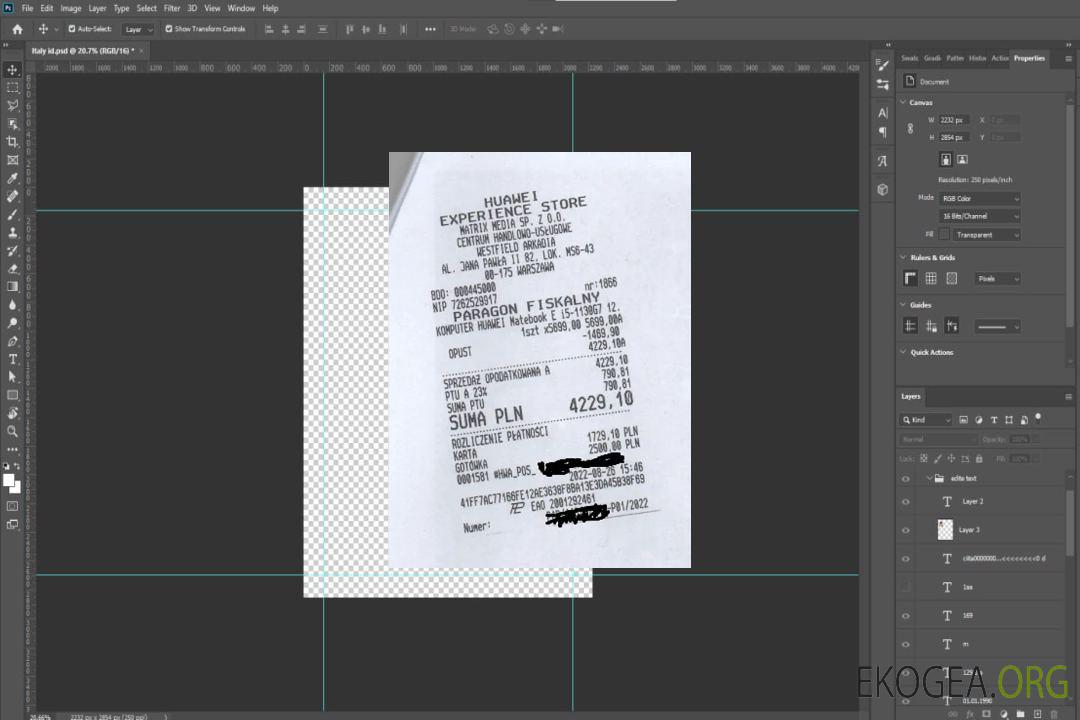This screenshot has height=720, width=1080.
Task: Click the canvas Fill color swatch
Action: point(944,235)
